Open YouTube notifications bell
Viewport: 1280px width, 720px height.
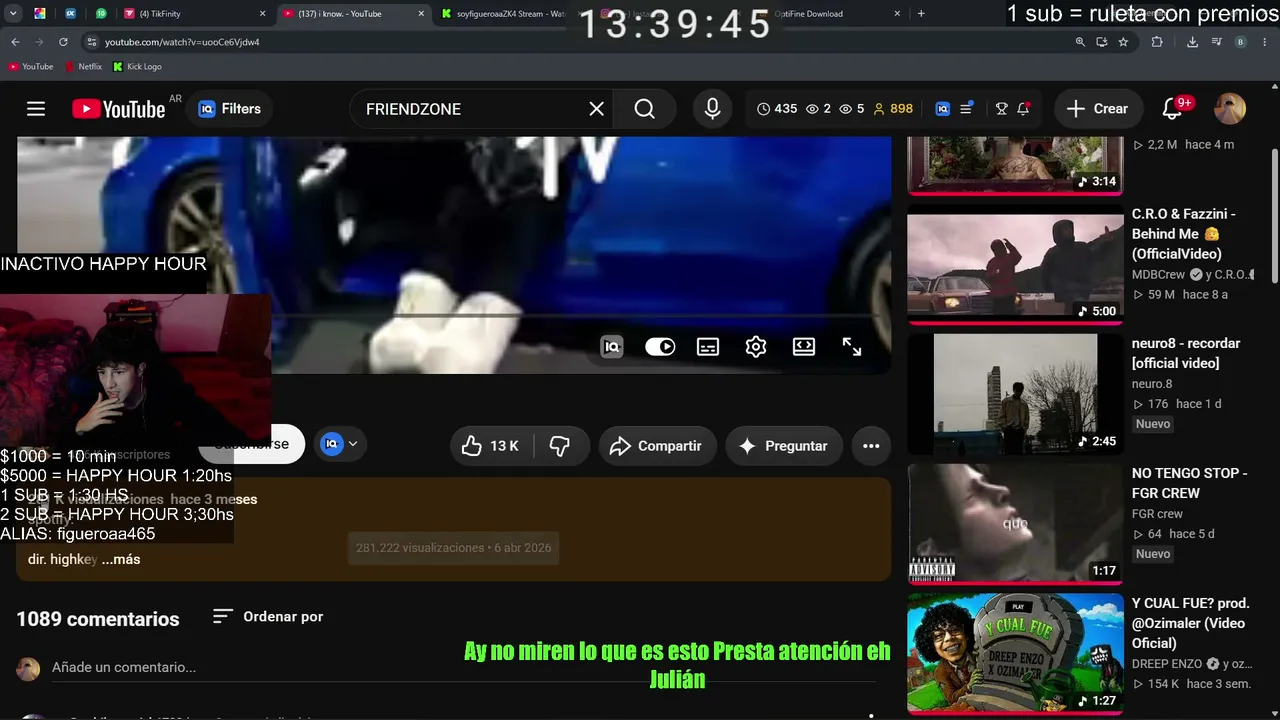1173,109
